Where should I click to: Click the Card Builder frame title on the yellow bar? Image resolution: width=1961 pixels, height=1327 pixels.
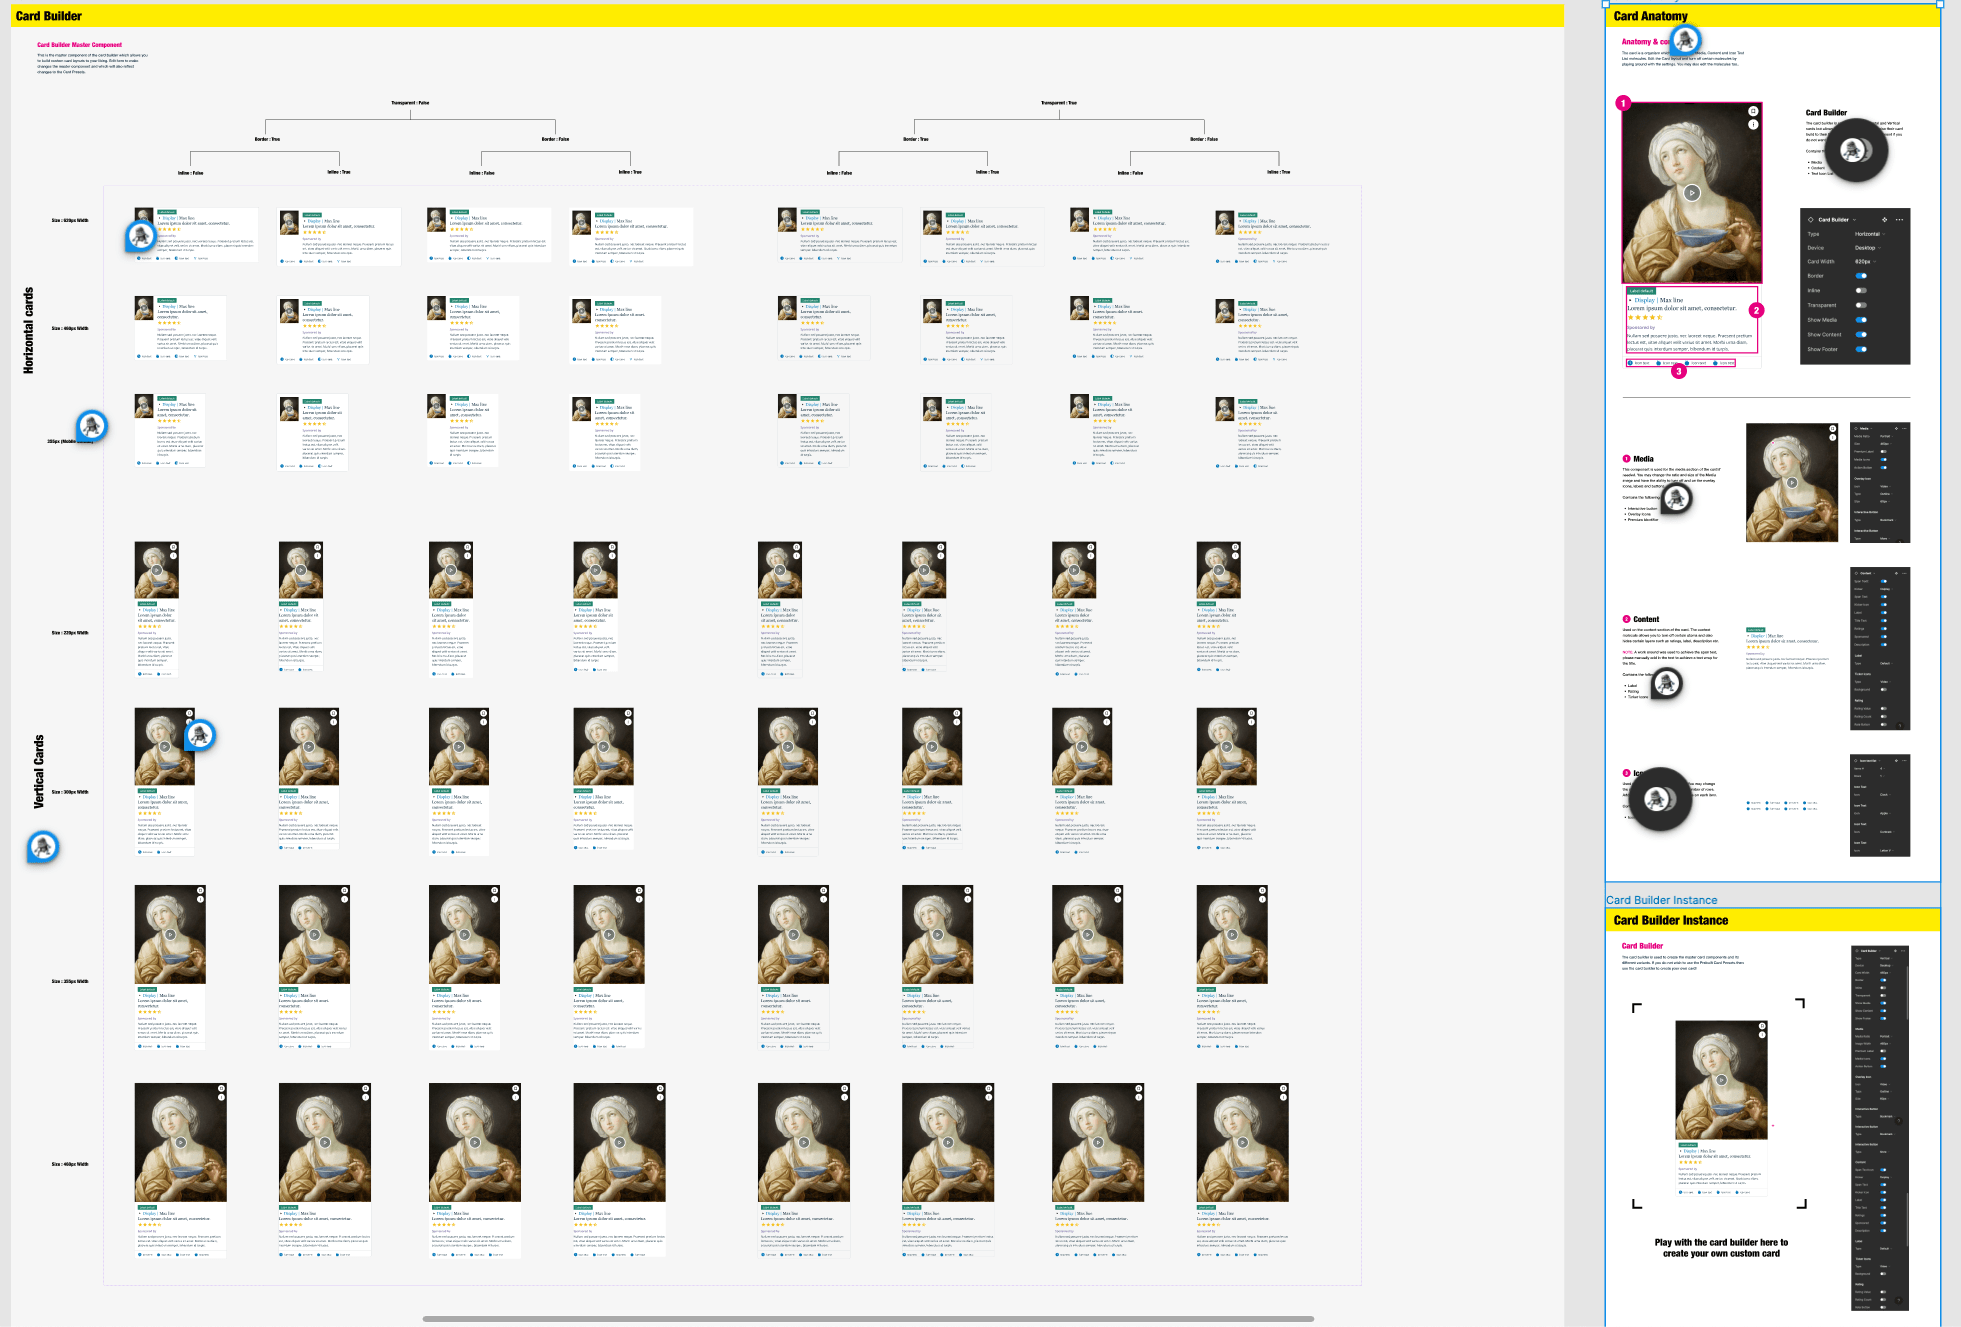click(49, 16)
